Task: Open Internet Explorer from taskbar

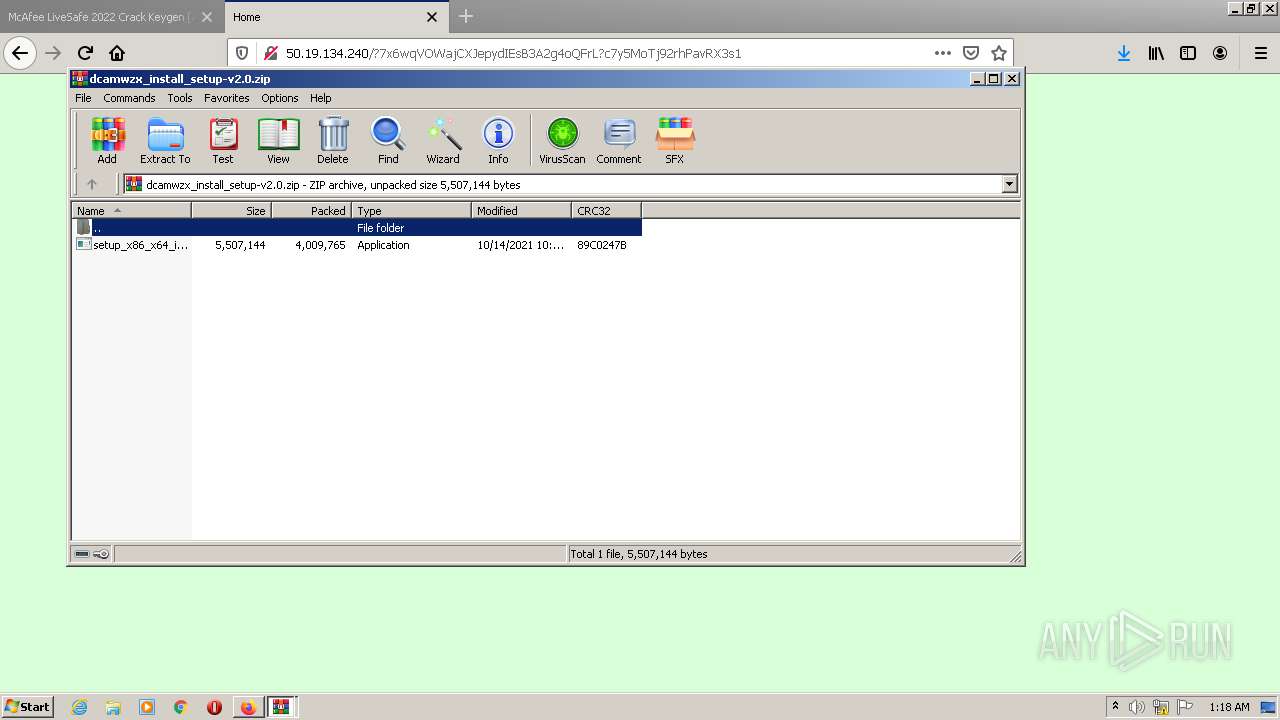Action: 79,707
